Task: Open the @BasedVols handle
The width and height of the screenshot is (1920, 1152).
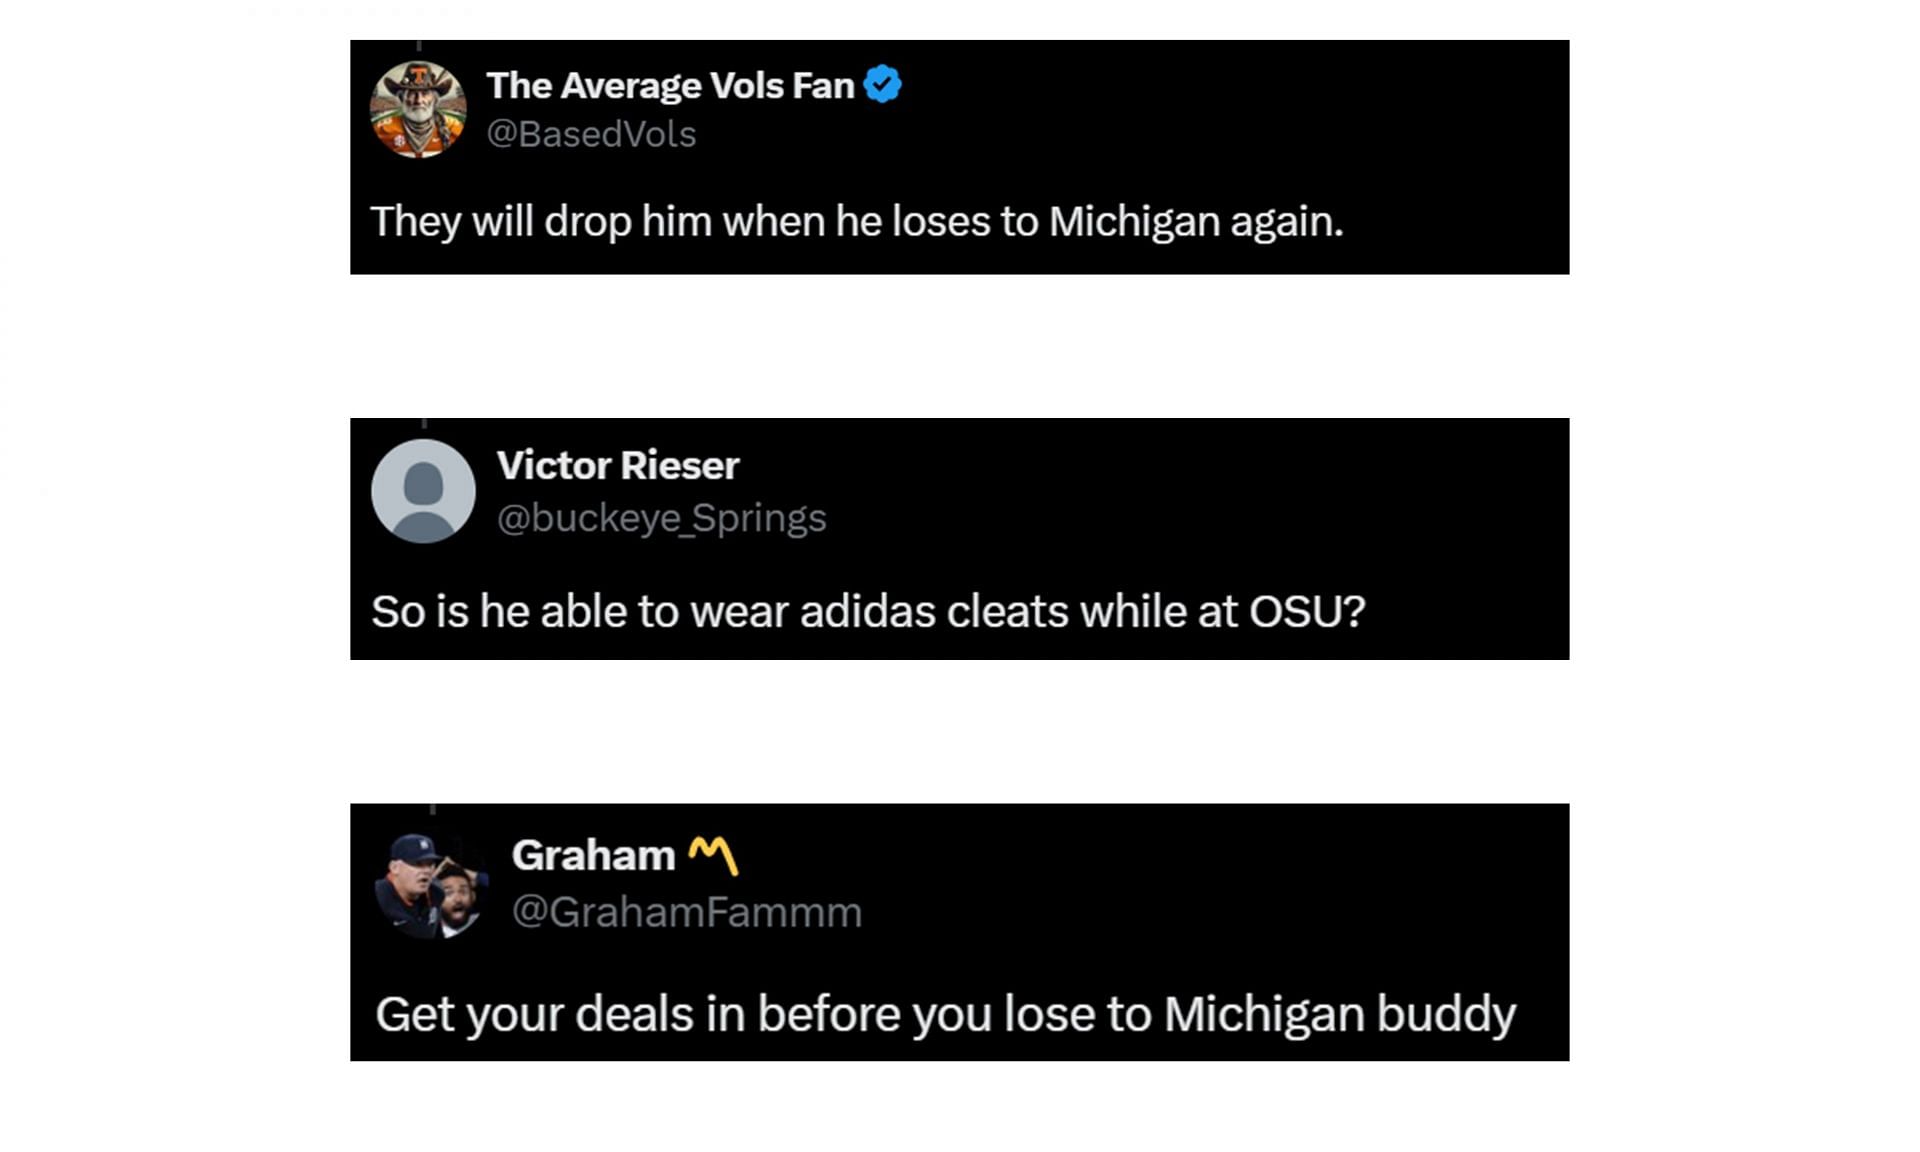Action: [591, 134]
